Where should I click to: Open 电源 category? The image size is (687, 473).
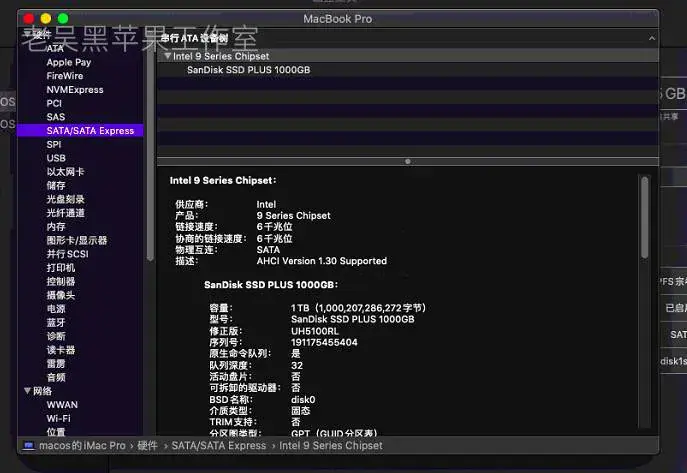pyautogui.click(x=56, y=309)
